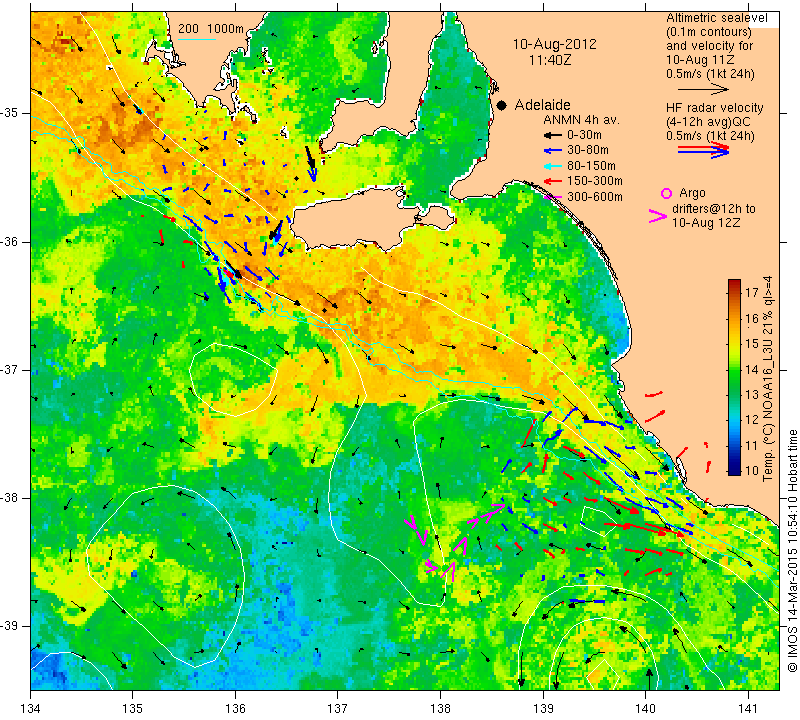This screenshot has width=800, height=720.
Task: Click the black altimetric velocity scale arrow
Action: point(703,89)
